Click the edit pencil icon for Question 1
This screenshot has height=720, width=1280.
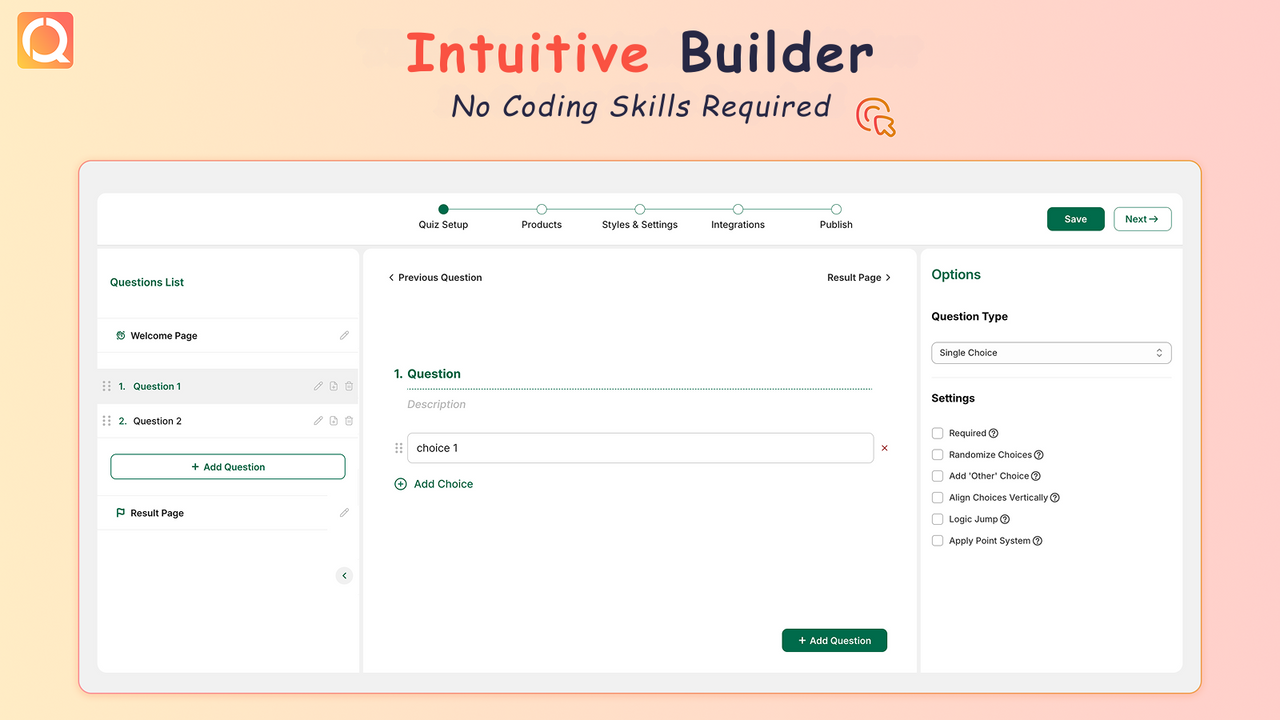point(318,386)
